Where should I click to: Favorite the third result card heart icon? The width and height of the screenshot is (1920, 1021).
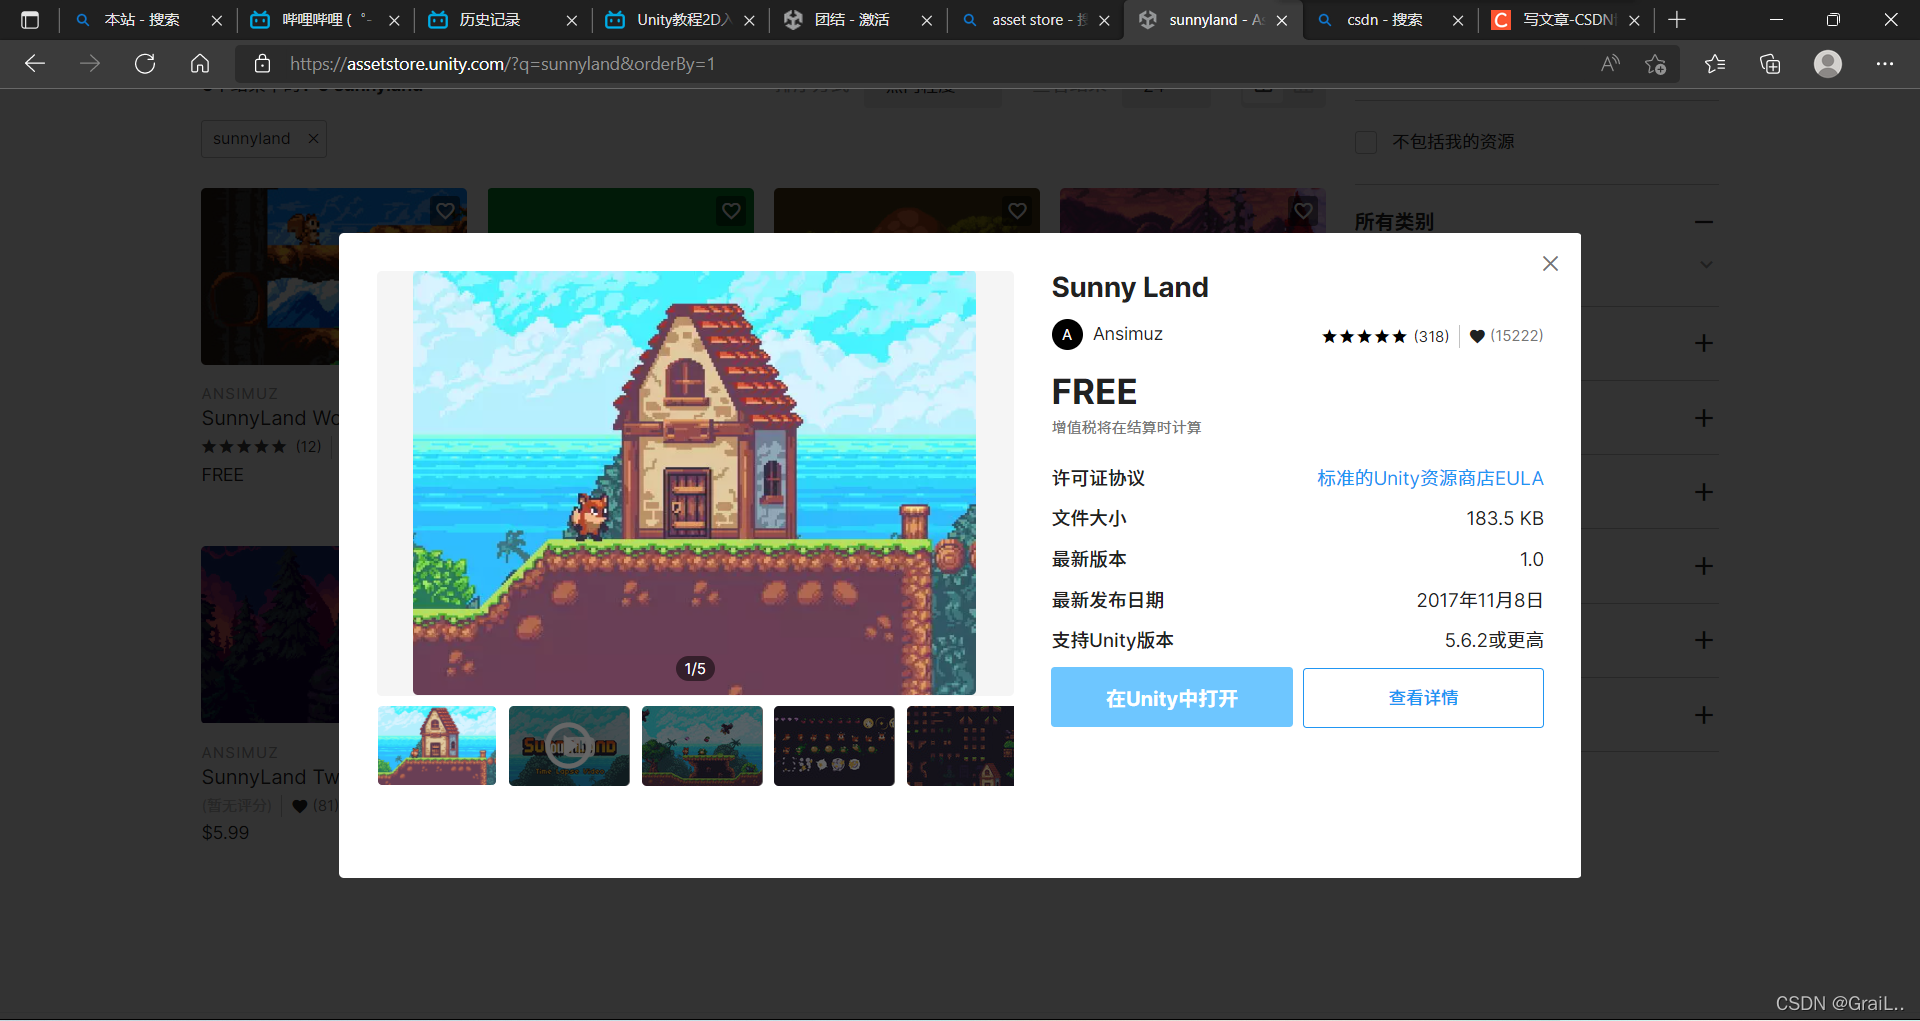point(1017,211)
